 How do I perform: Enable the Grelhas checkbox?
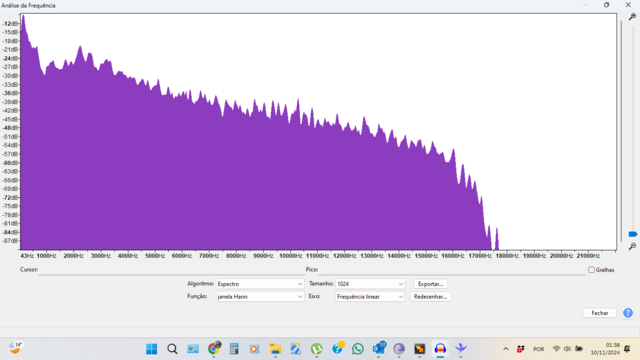591,270
